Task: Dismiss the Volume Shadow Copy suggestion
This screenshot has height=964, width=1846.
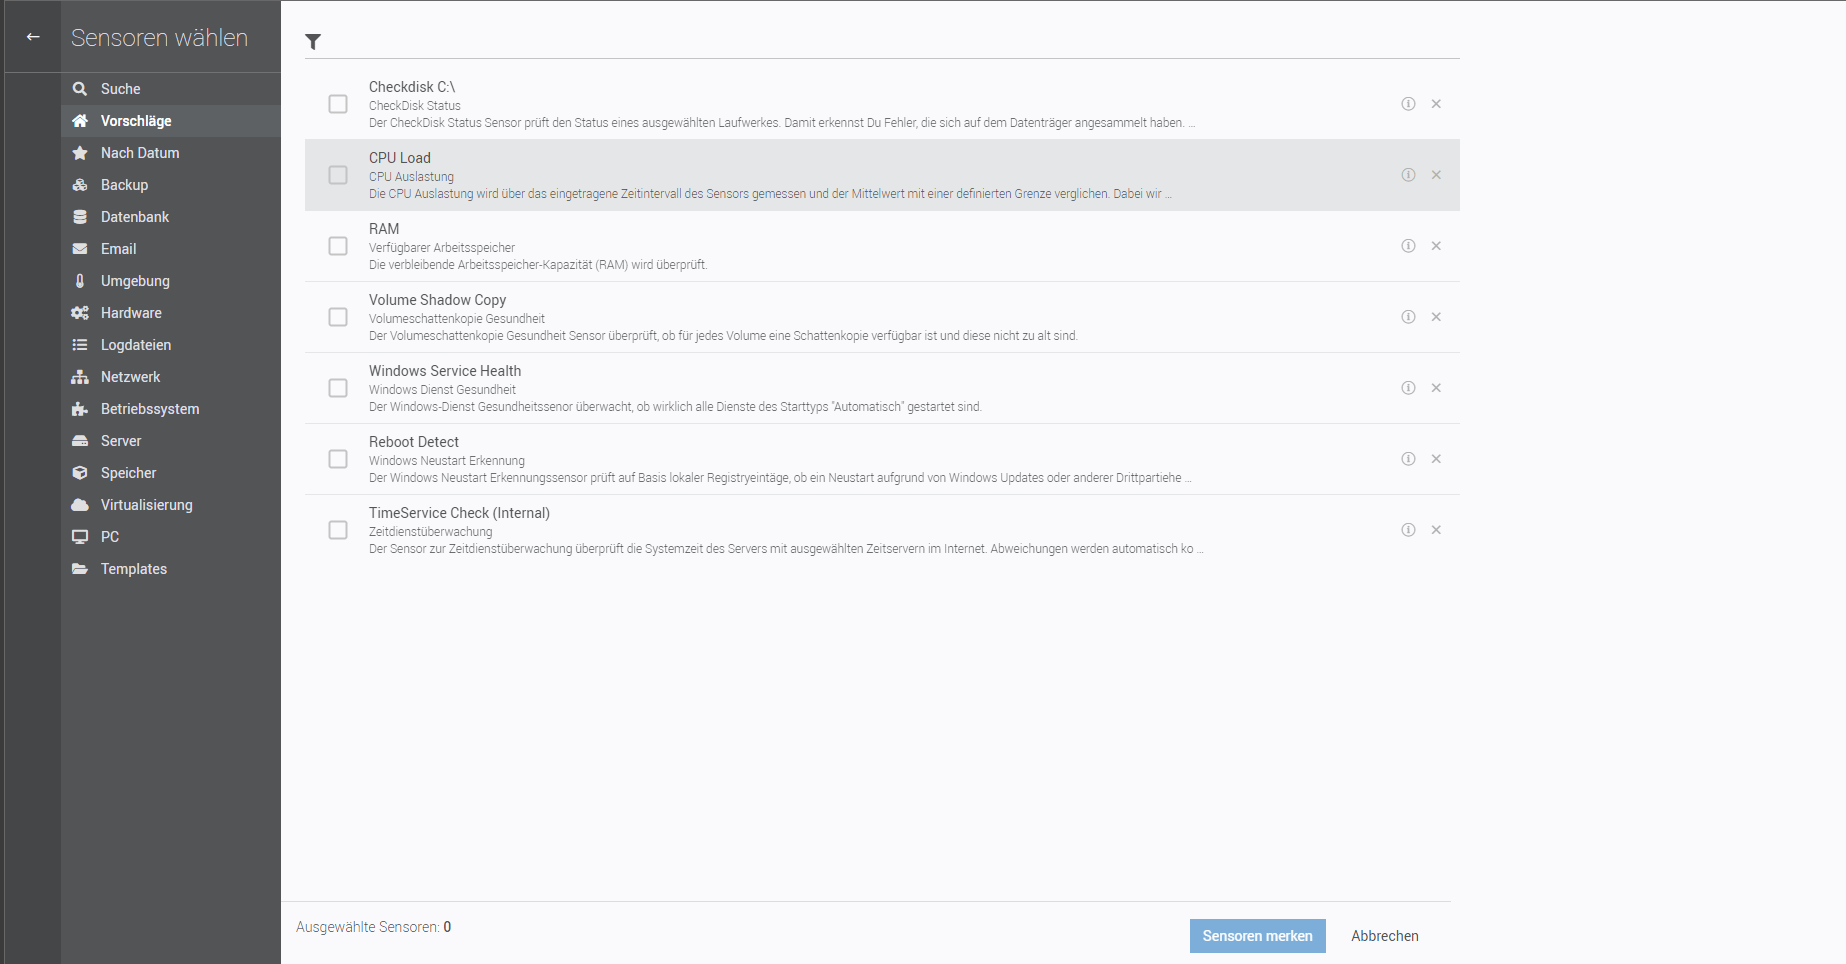Action: click(x=1436, y=317)
